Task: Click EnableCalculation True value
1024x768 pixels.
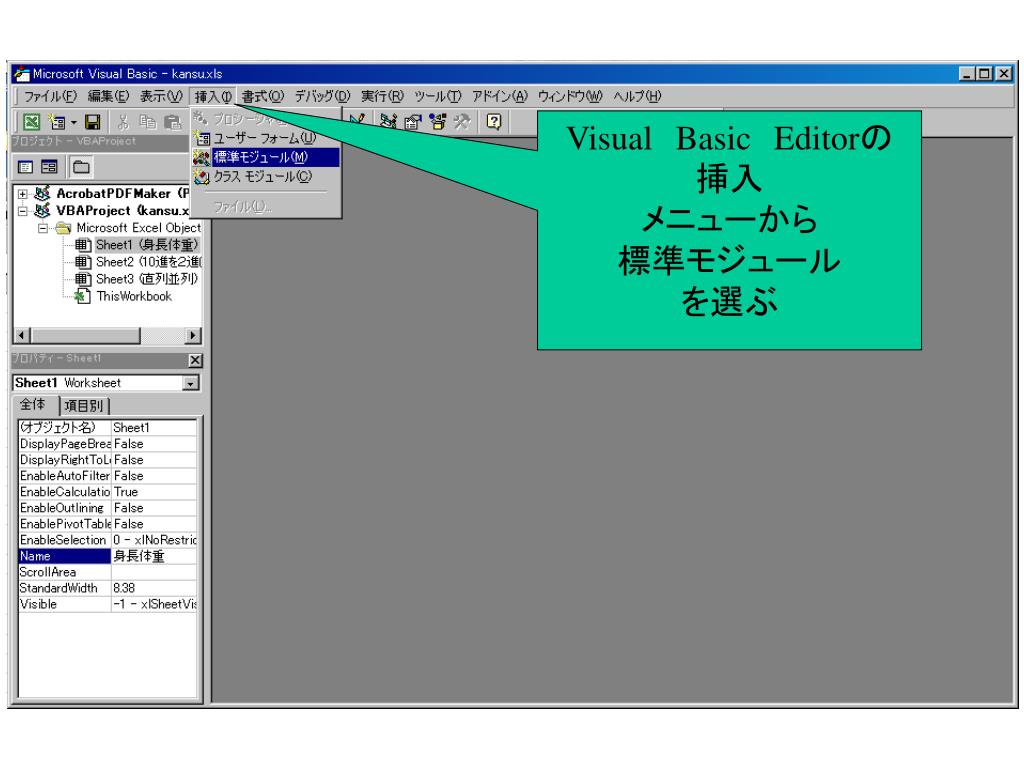Action: pyautogui.click(x=153, y=492)
